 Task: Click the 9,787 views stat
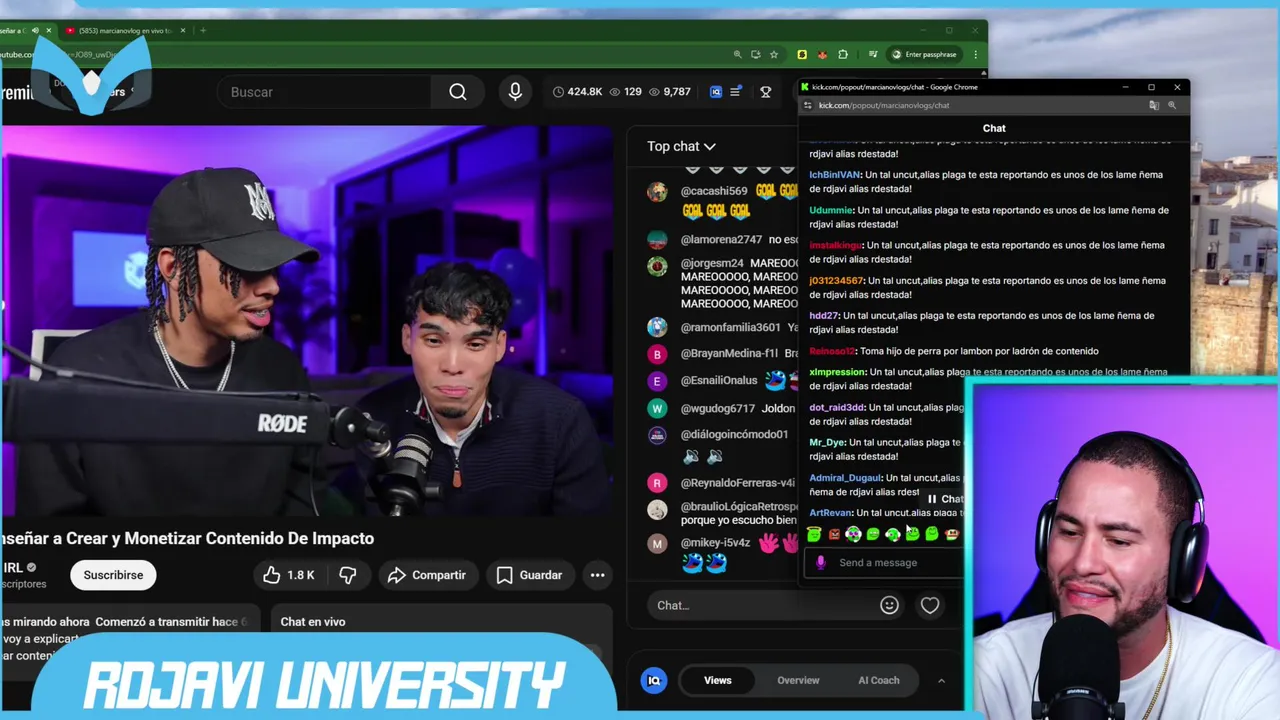click(x=669, y=92)
